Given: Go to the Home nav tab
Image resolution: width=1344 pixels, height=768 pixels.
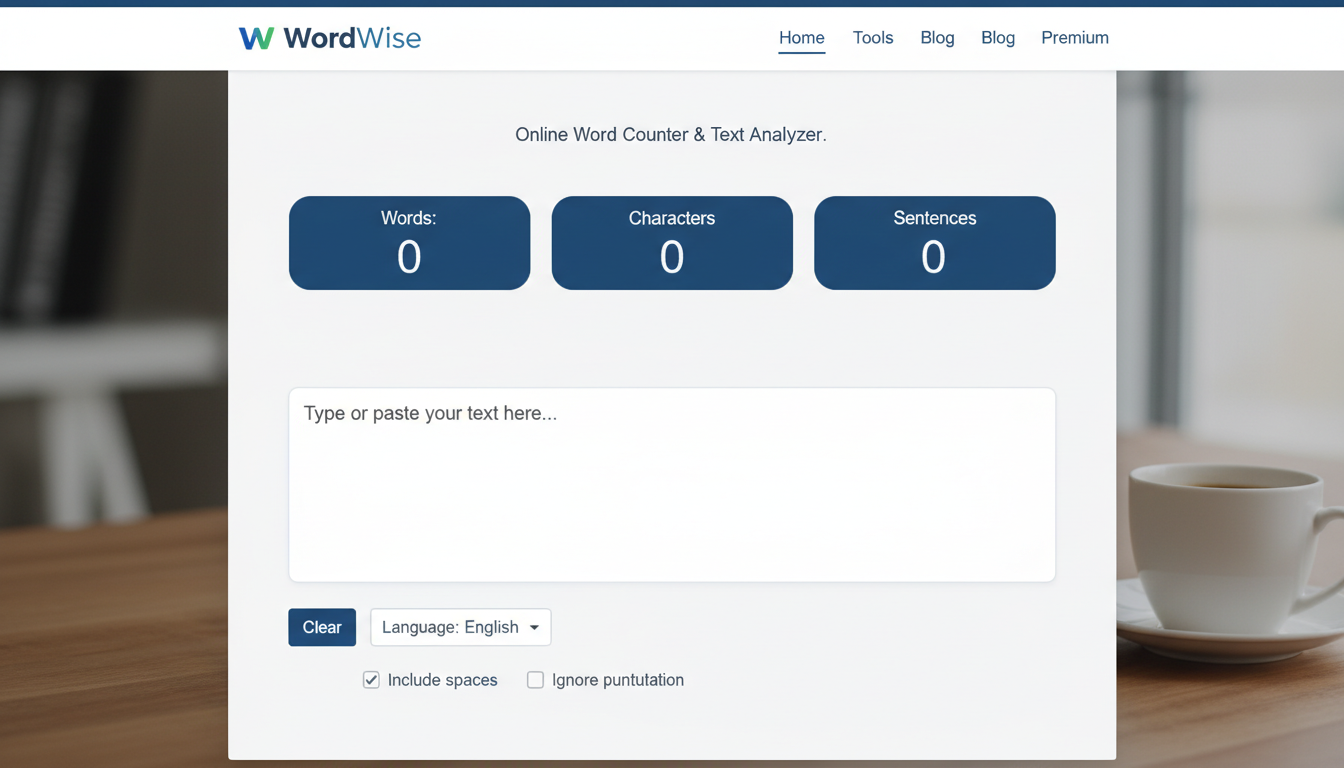Looking at the screenshot, I should (801, 38).
